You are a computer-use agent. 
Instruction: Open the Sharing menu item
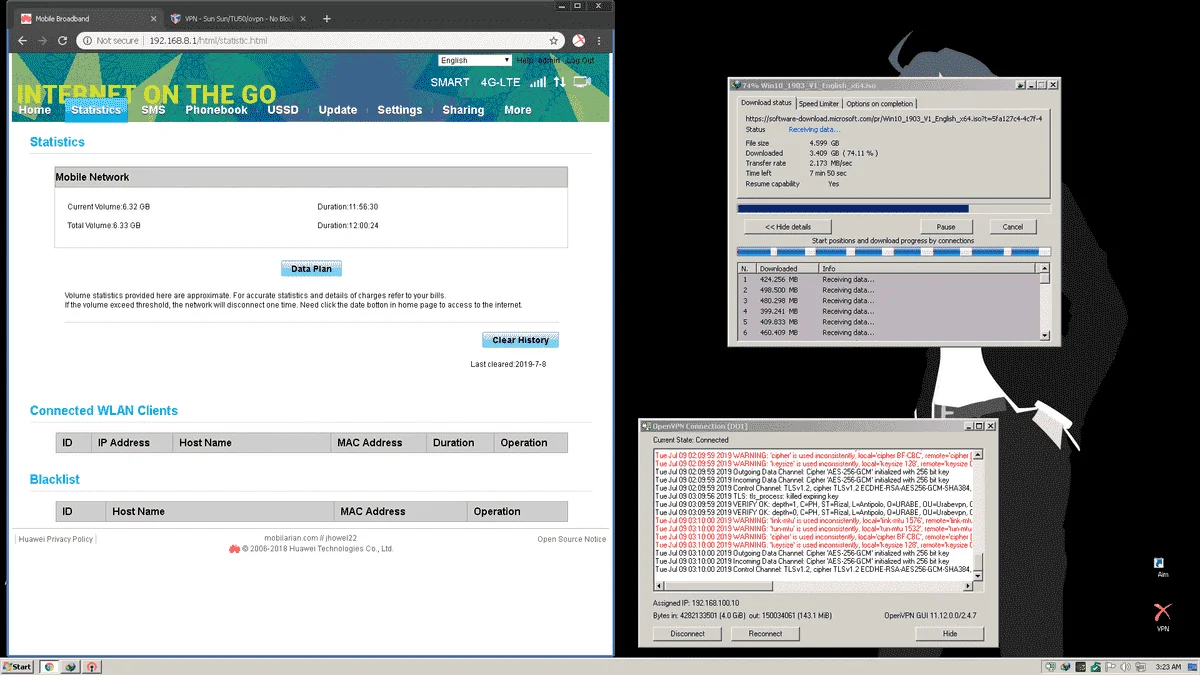pos(463,110)
